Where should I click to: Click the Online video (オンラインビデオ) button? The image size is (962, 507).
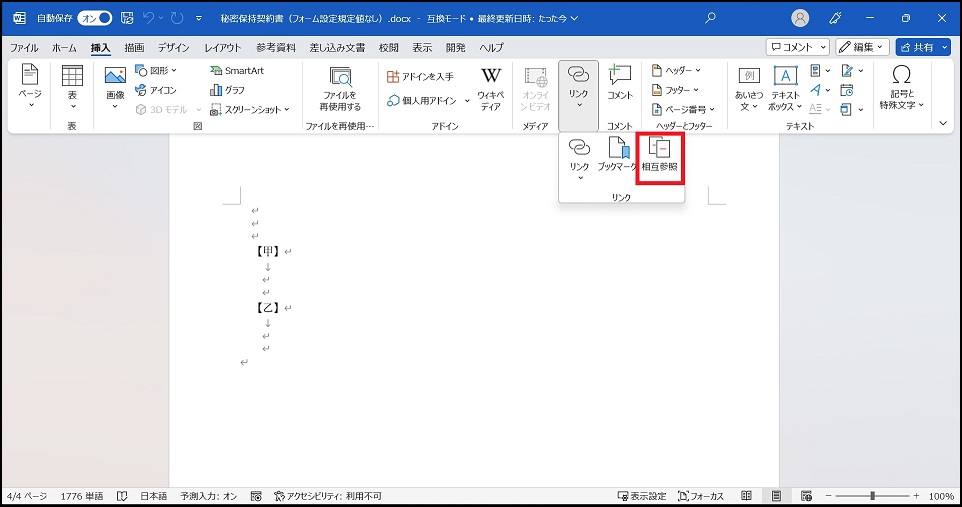pyautogui.click(x=535, y=89)
